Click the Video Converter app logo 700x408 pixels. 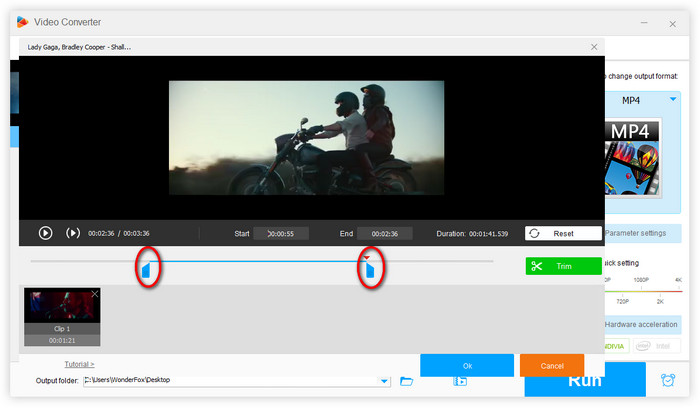coord(22,22)
